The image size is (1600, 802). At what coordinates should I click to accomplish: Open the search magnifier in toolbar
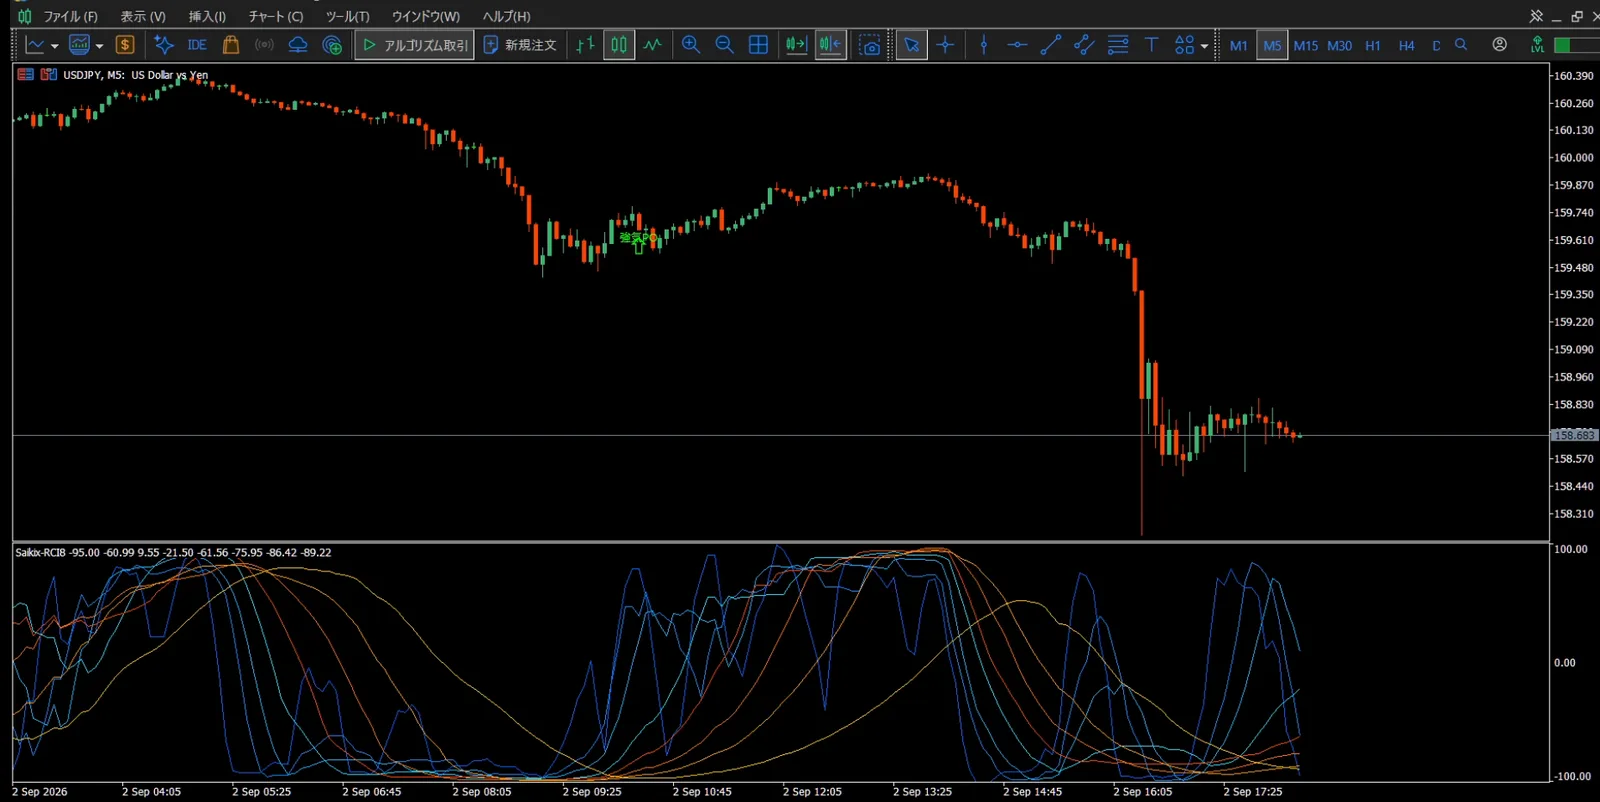click(x=1461, y=45)
